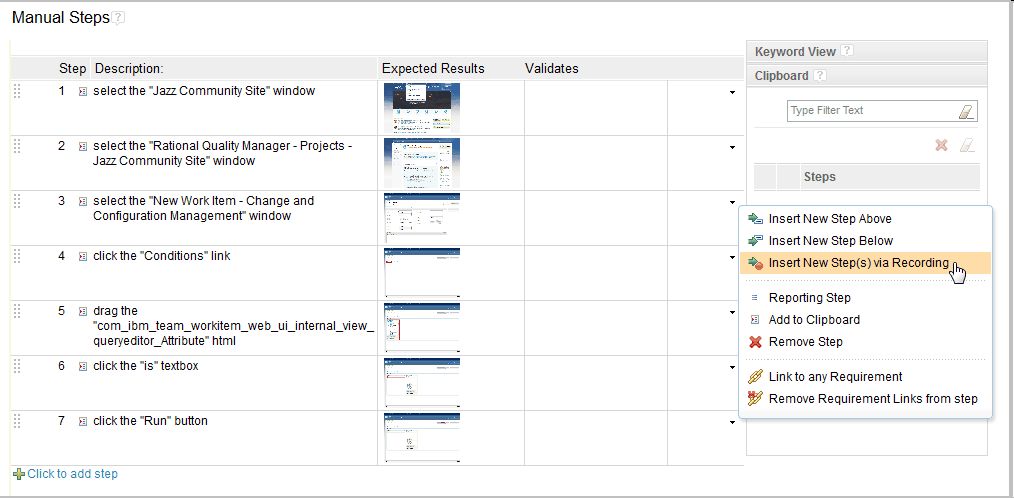Select Insert New Step(s) via Recording
The image size is (1014, 498).
(x=865, y=263)
